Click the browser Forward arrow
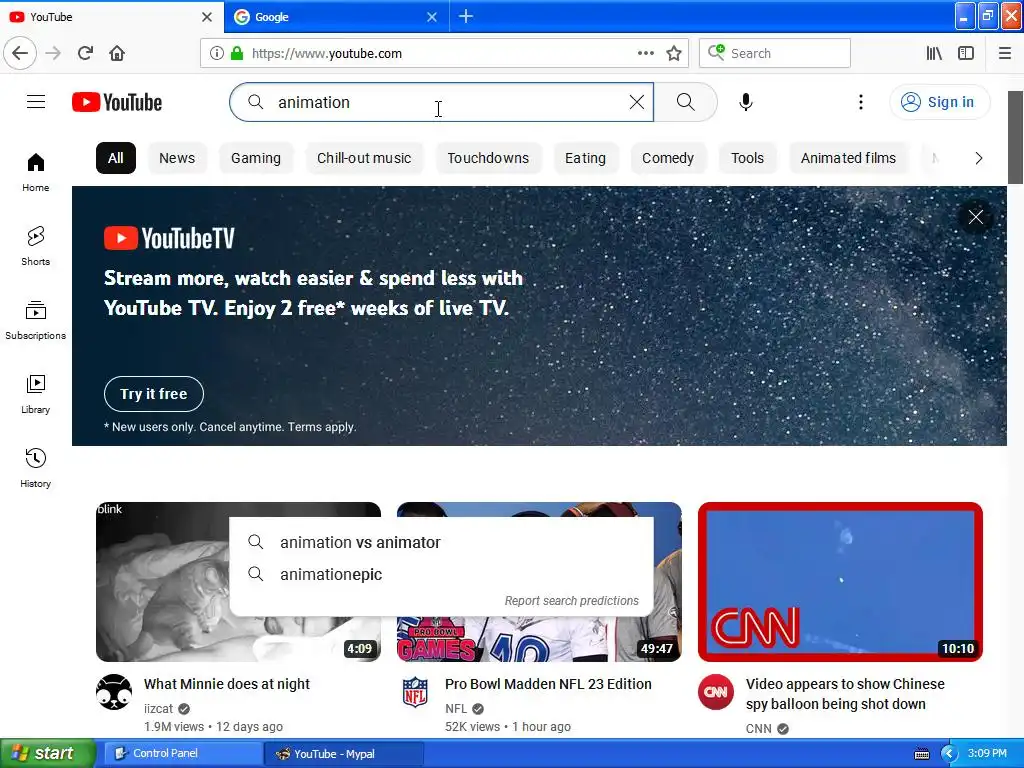Image resolution: width=1024 pixels, height=768 pixels. (x=53, y=53)
